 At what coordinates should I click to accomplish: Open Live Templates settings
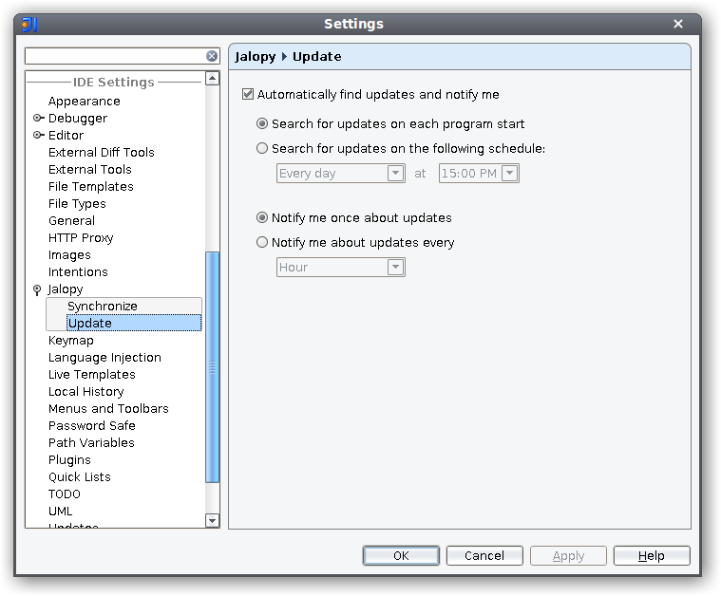(92, 374)
